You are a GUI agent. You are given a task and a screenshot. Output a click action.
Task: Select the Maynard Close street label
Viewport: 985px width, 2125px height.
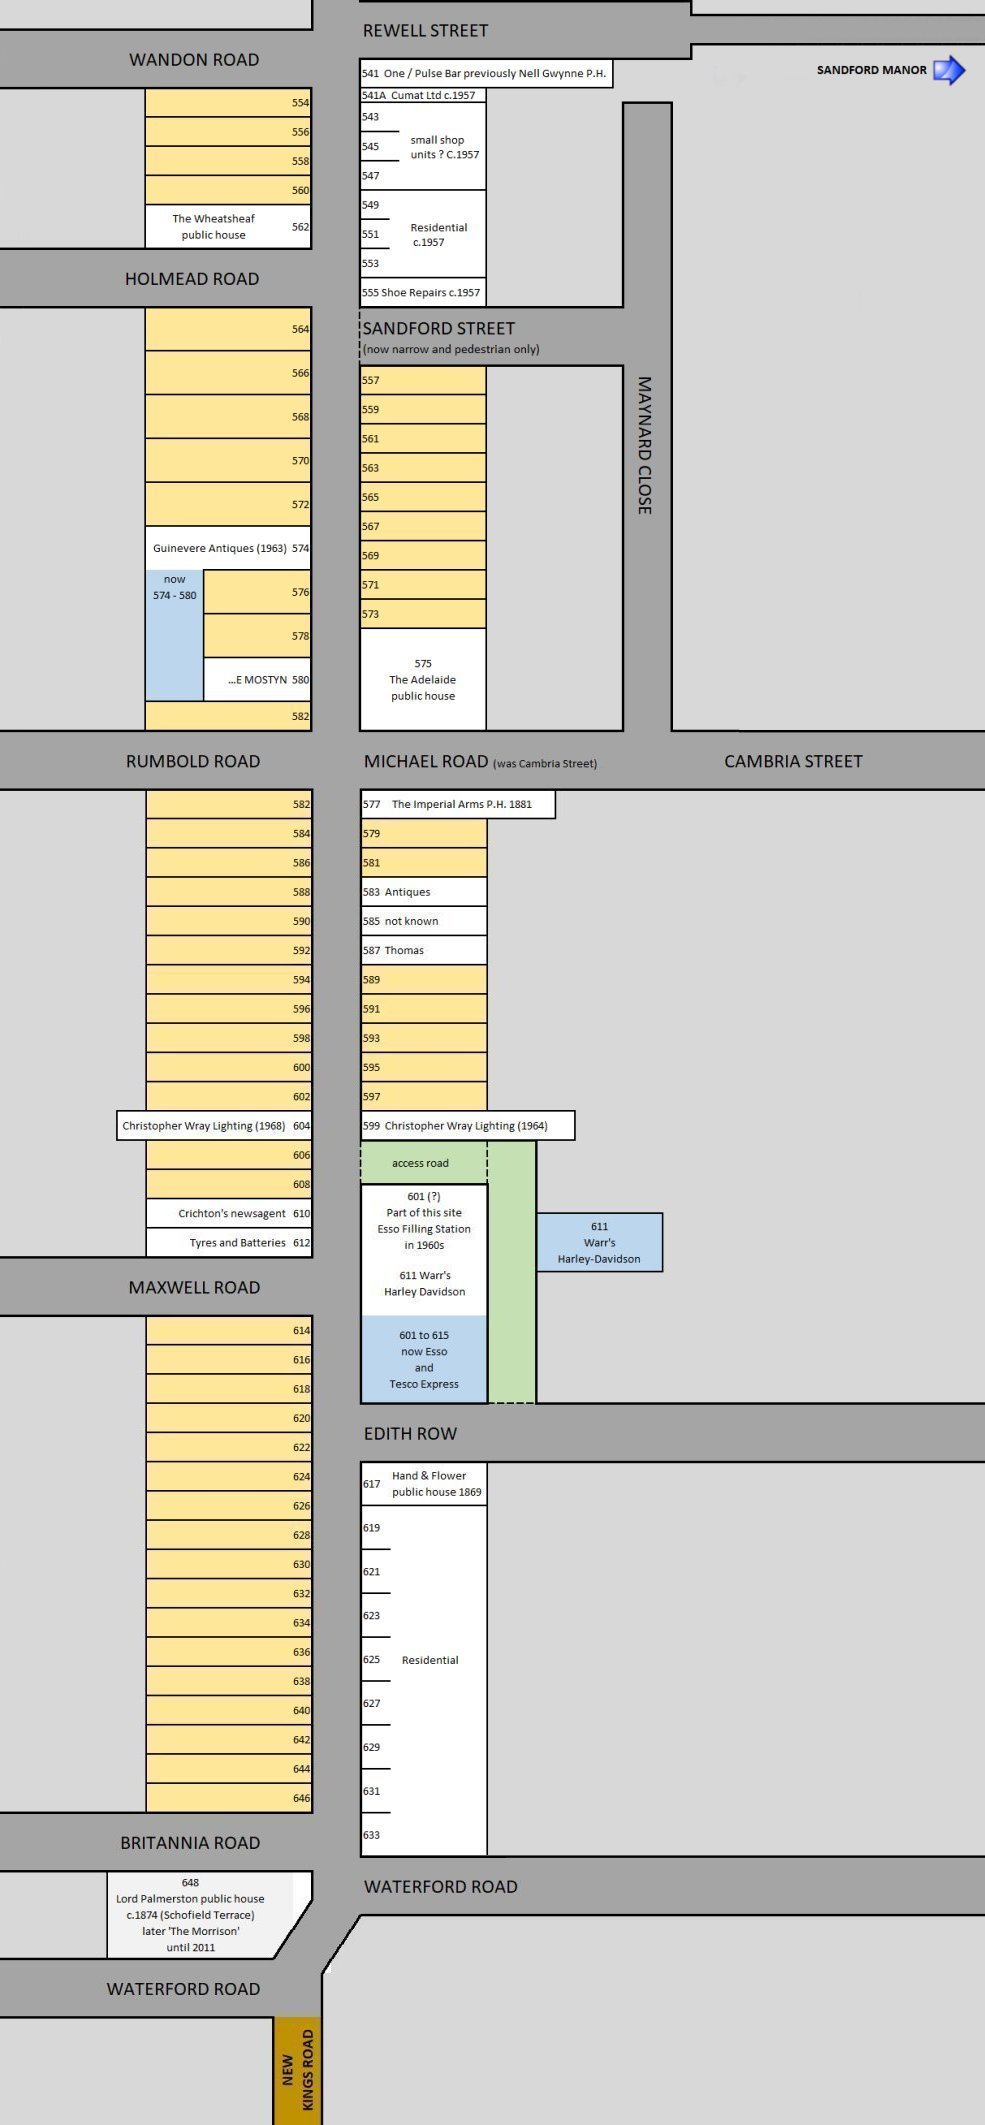645,445
